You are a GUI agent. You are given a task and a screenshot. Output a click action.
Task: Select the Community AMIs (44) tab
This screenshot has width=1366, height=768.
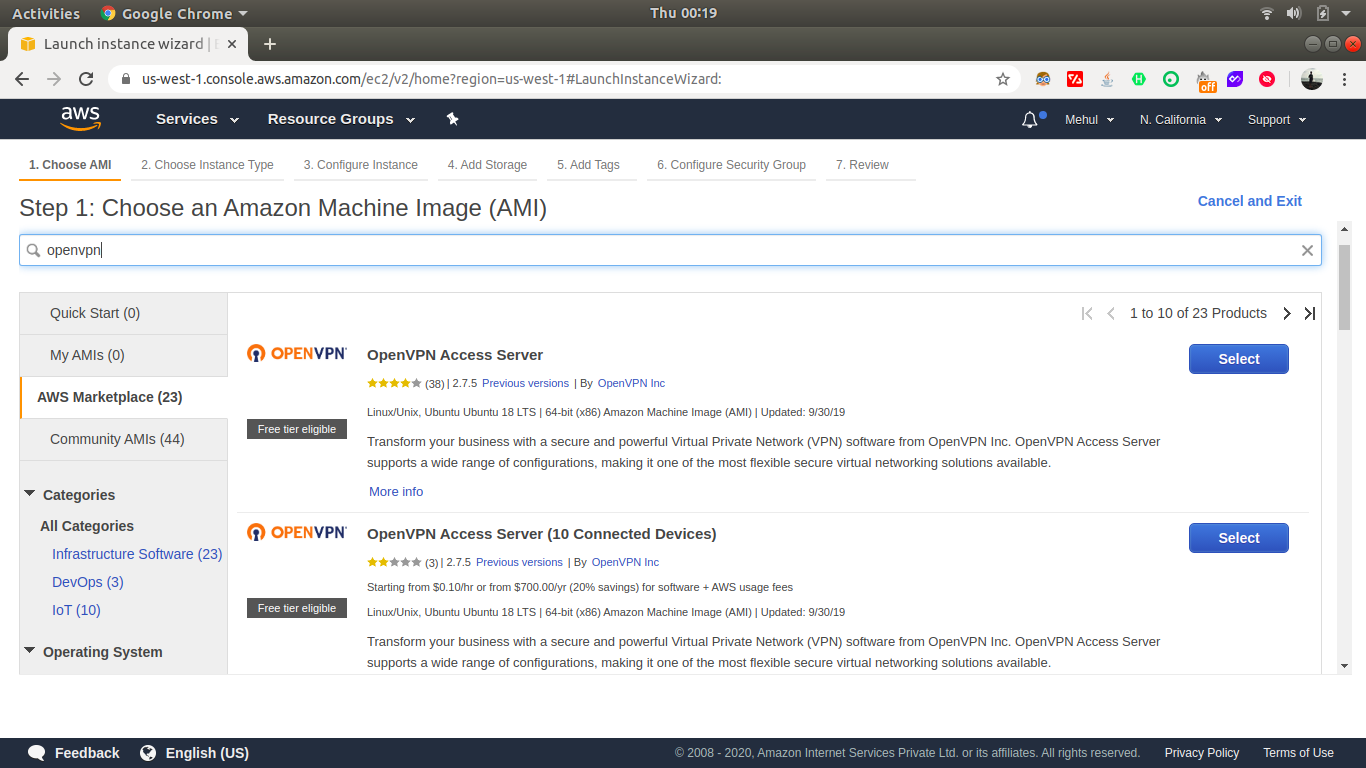(124, 439)
